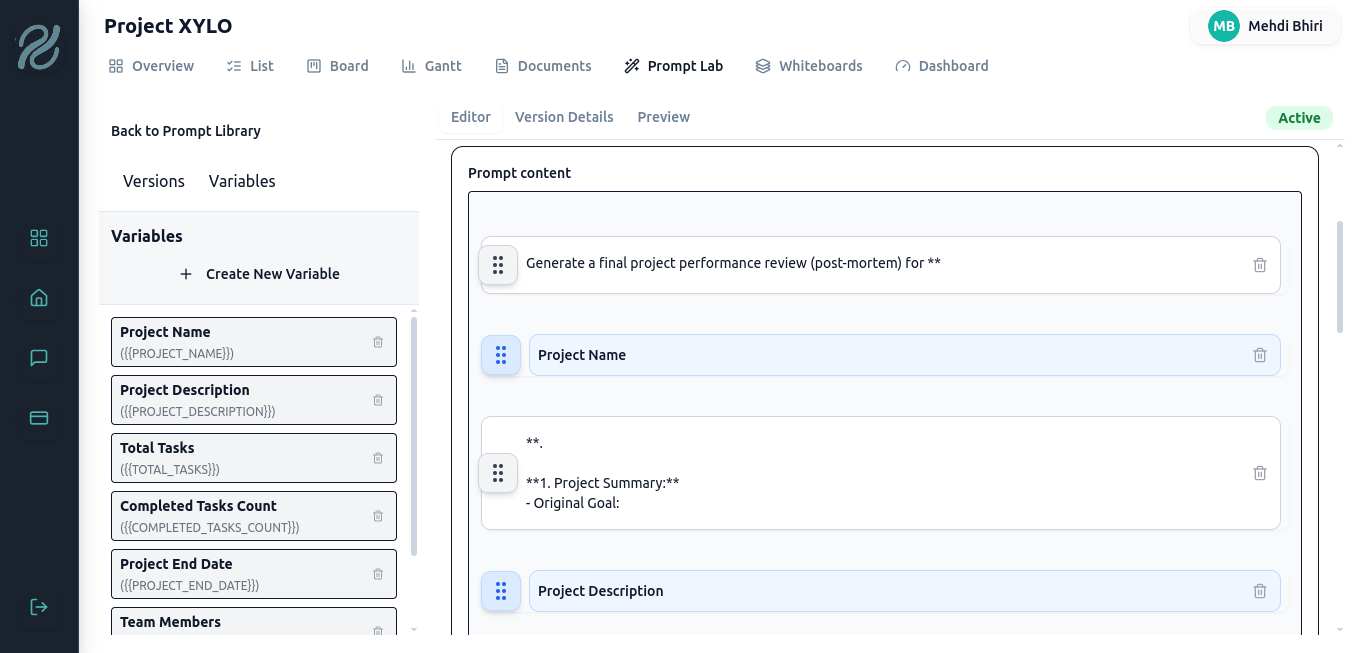Switch to the Version Details tab
The width and height of the screenshot is (1364, 653).
coord(564,117)
